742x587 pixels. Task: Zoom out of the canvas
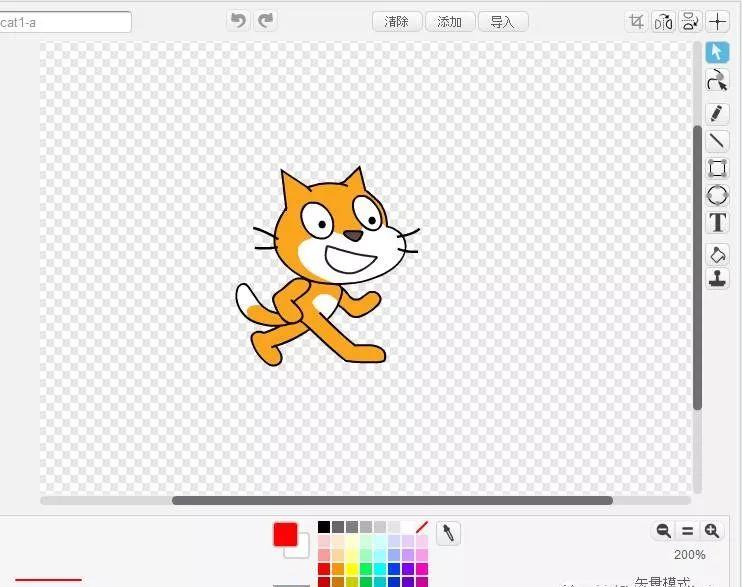(x=663, y=531)
